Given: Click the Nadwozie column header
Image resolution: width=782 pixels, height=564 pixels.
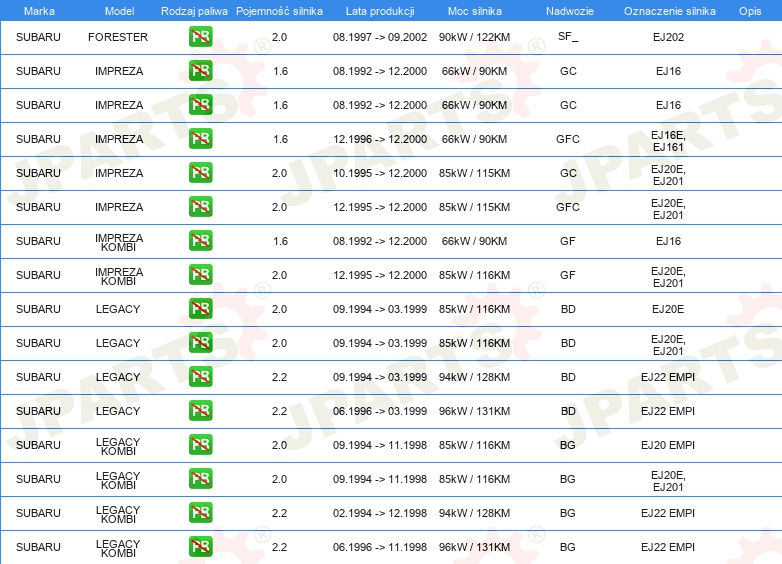Looking at the screenshot, I should click(570, 11).
